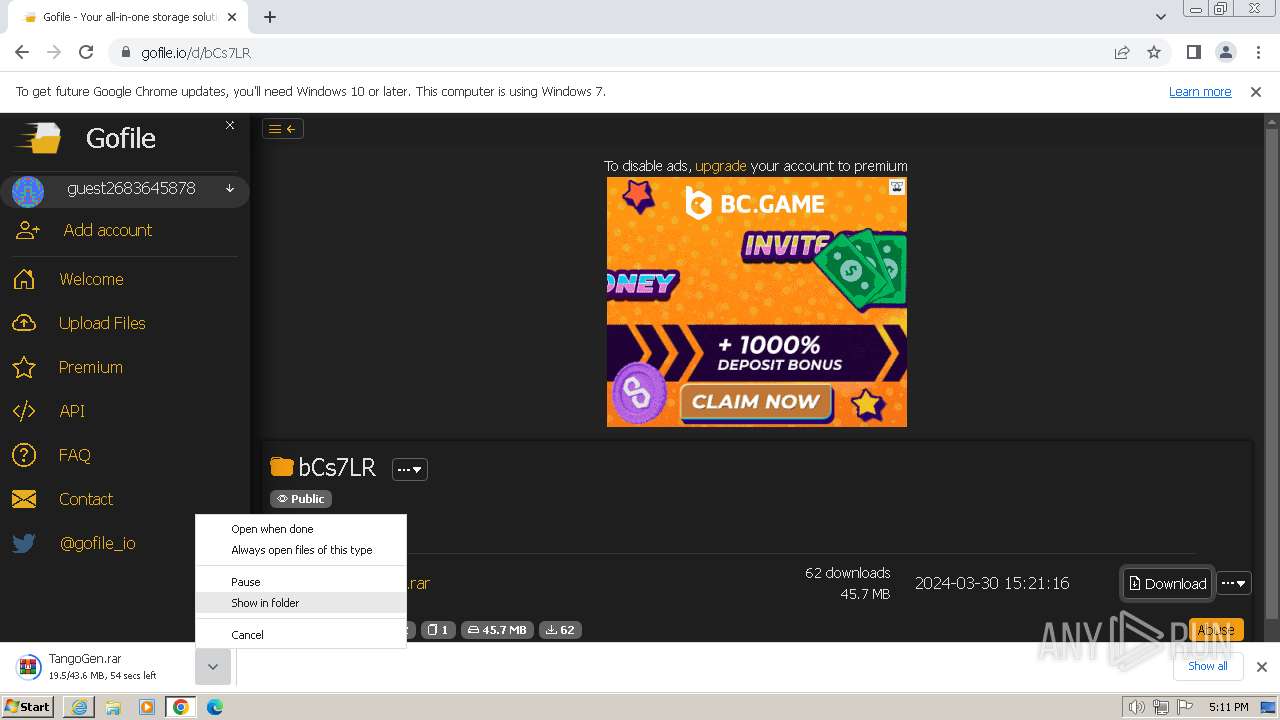Click Show all downloads button

tap(1208, 666)
